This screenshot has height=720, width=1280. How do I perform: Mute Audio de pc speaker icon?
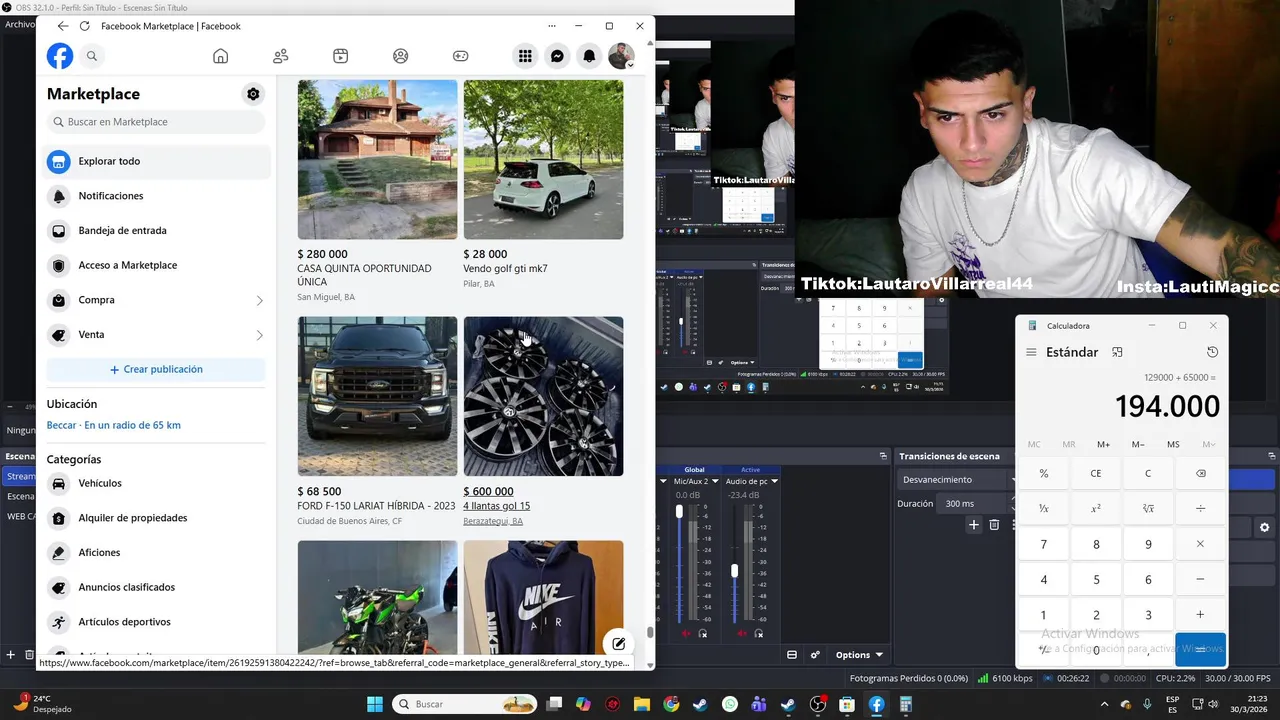(x=740, y=634)
